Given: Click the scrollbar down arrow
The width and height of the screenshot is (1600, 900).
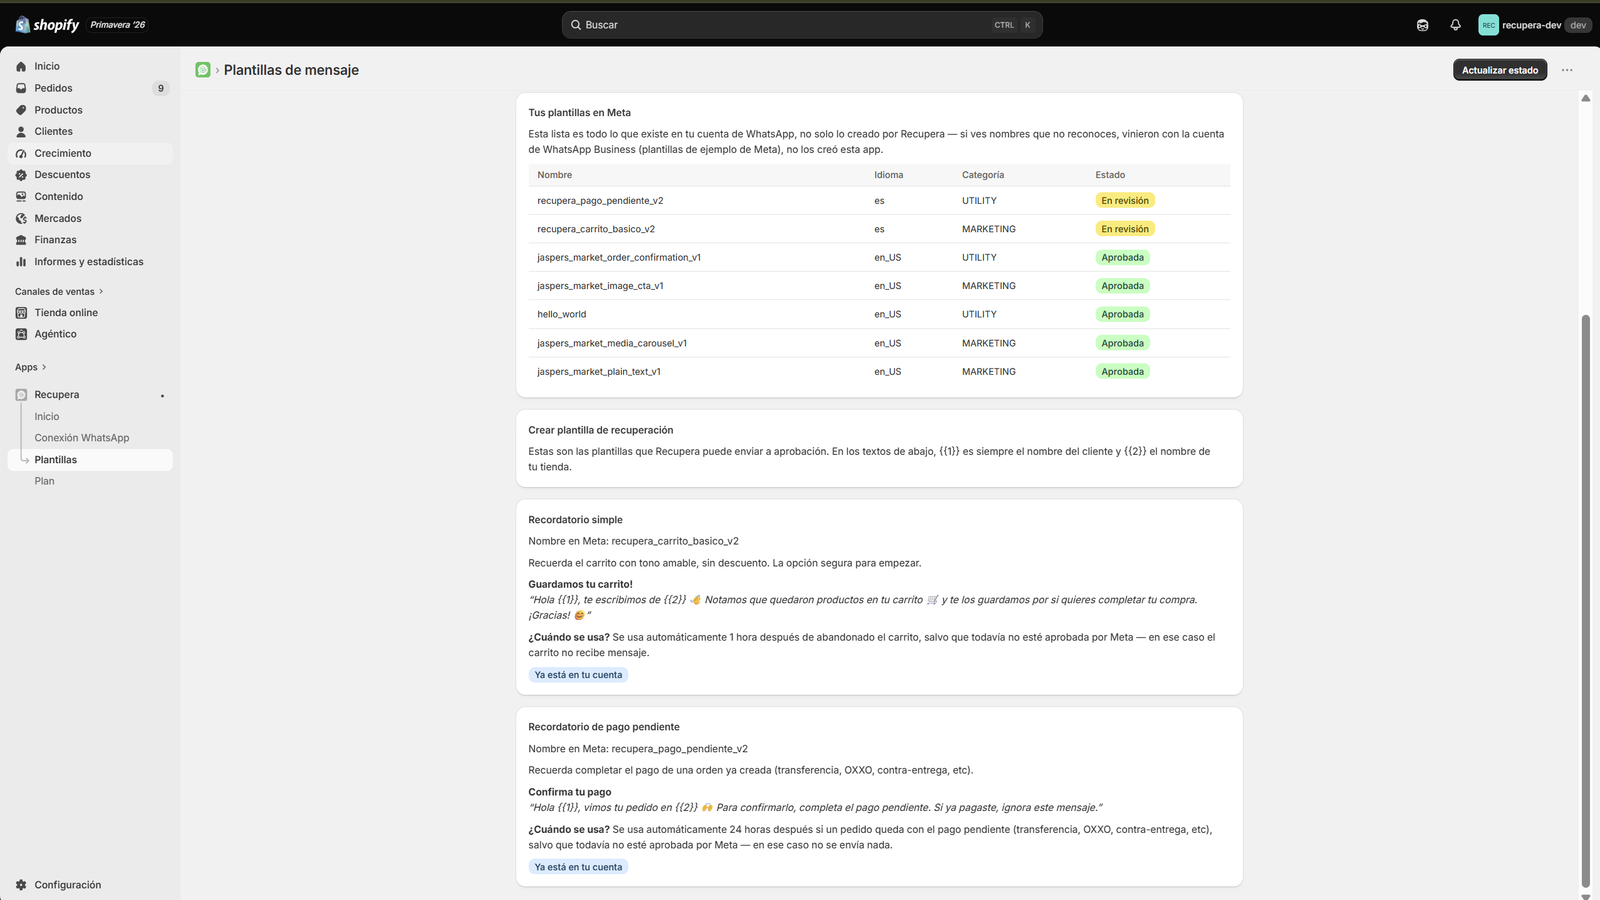Looking at the screenshot, I should pyautogui.click(x=1585, y=895).
